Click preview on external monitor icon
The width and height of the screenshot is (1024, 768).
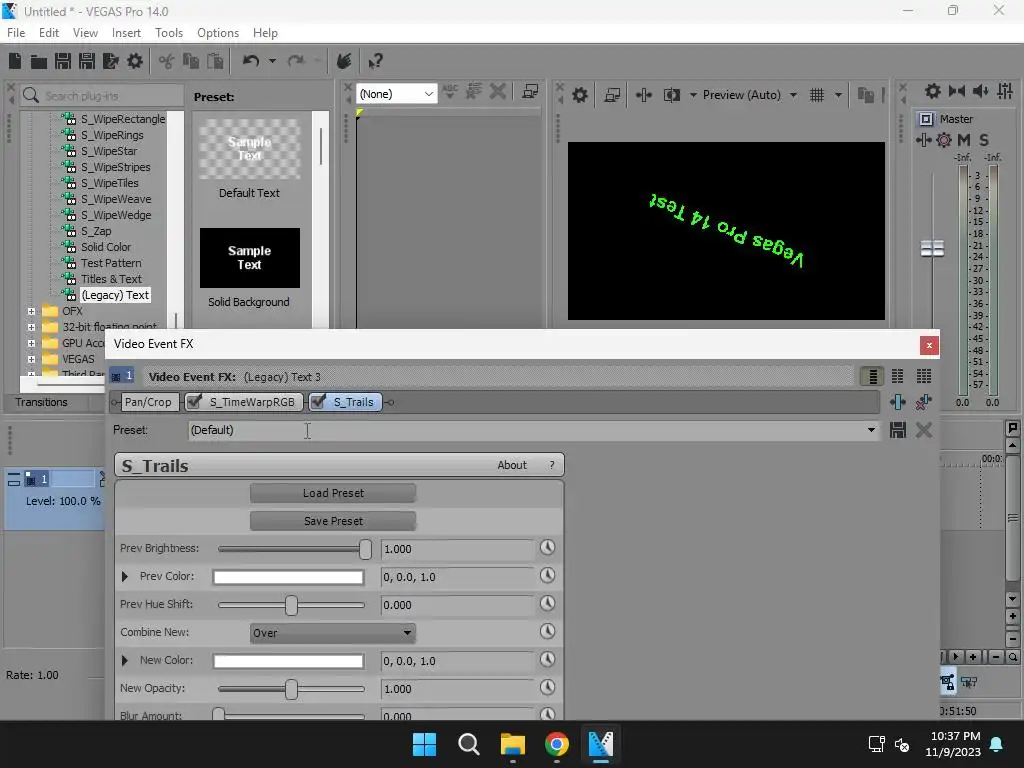(x=612, y=95)
